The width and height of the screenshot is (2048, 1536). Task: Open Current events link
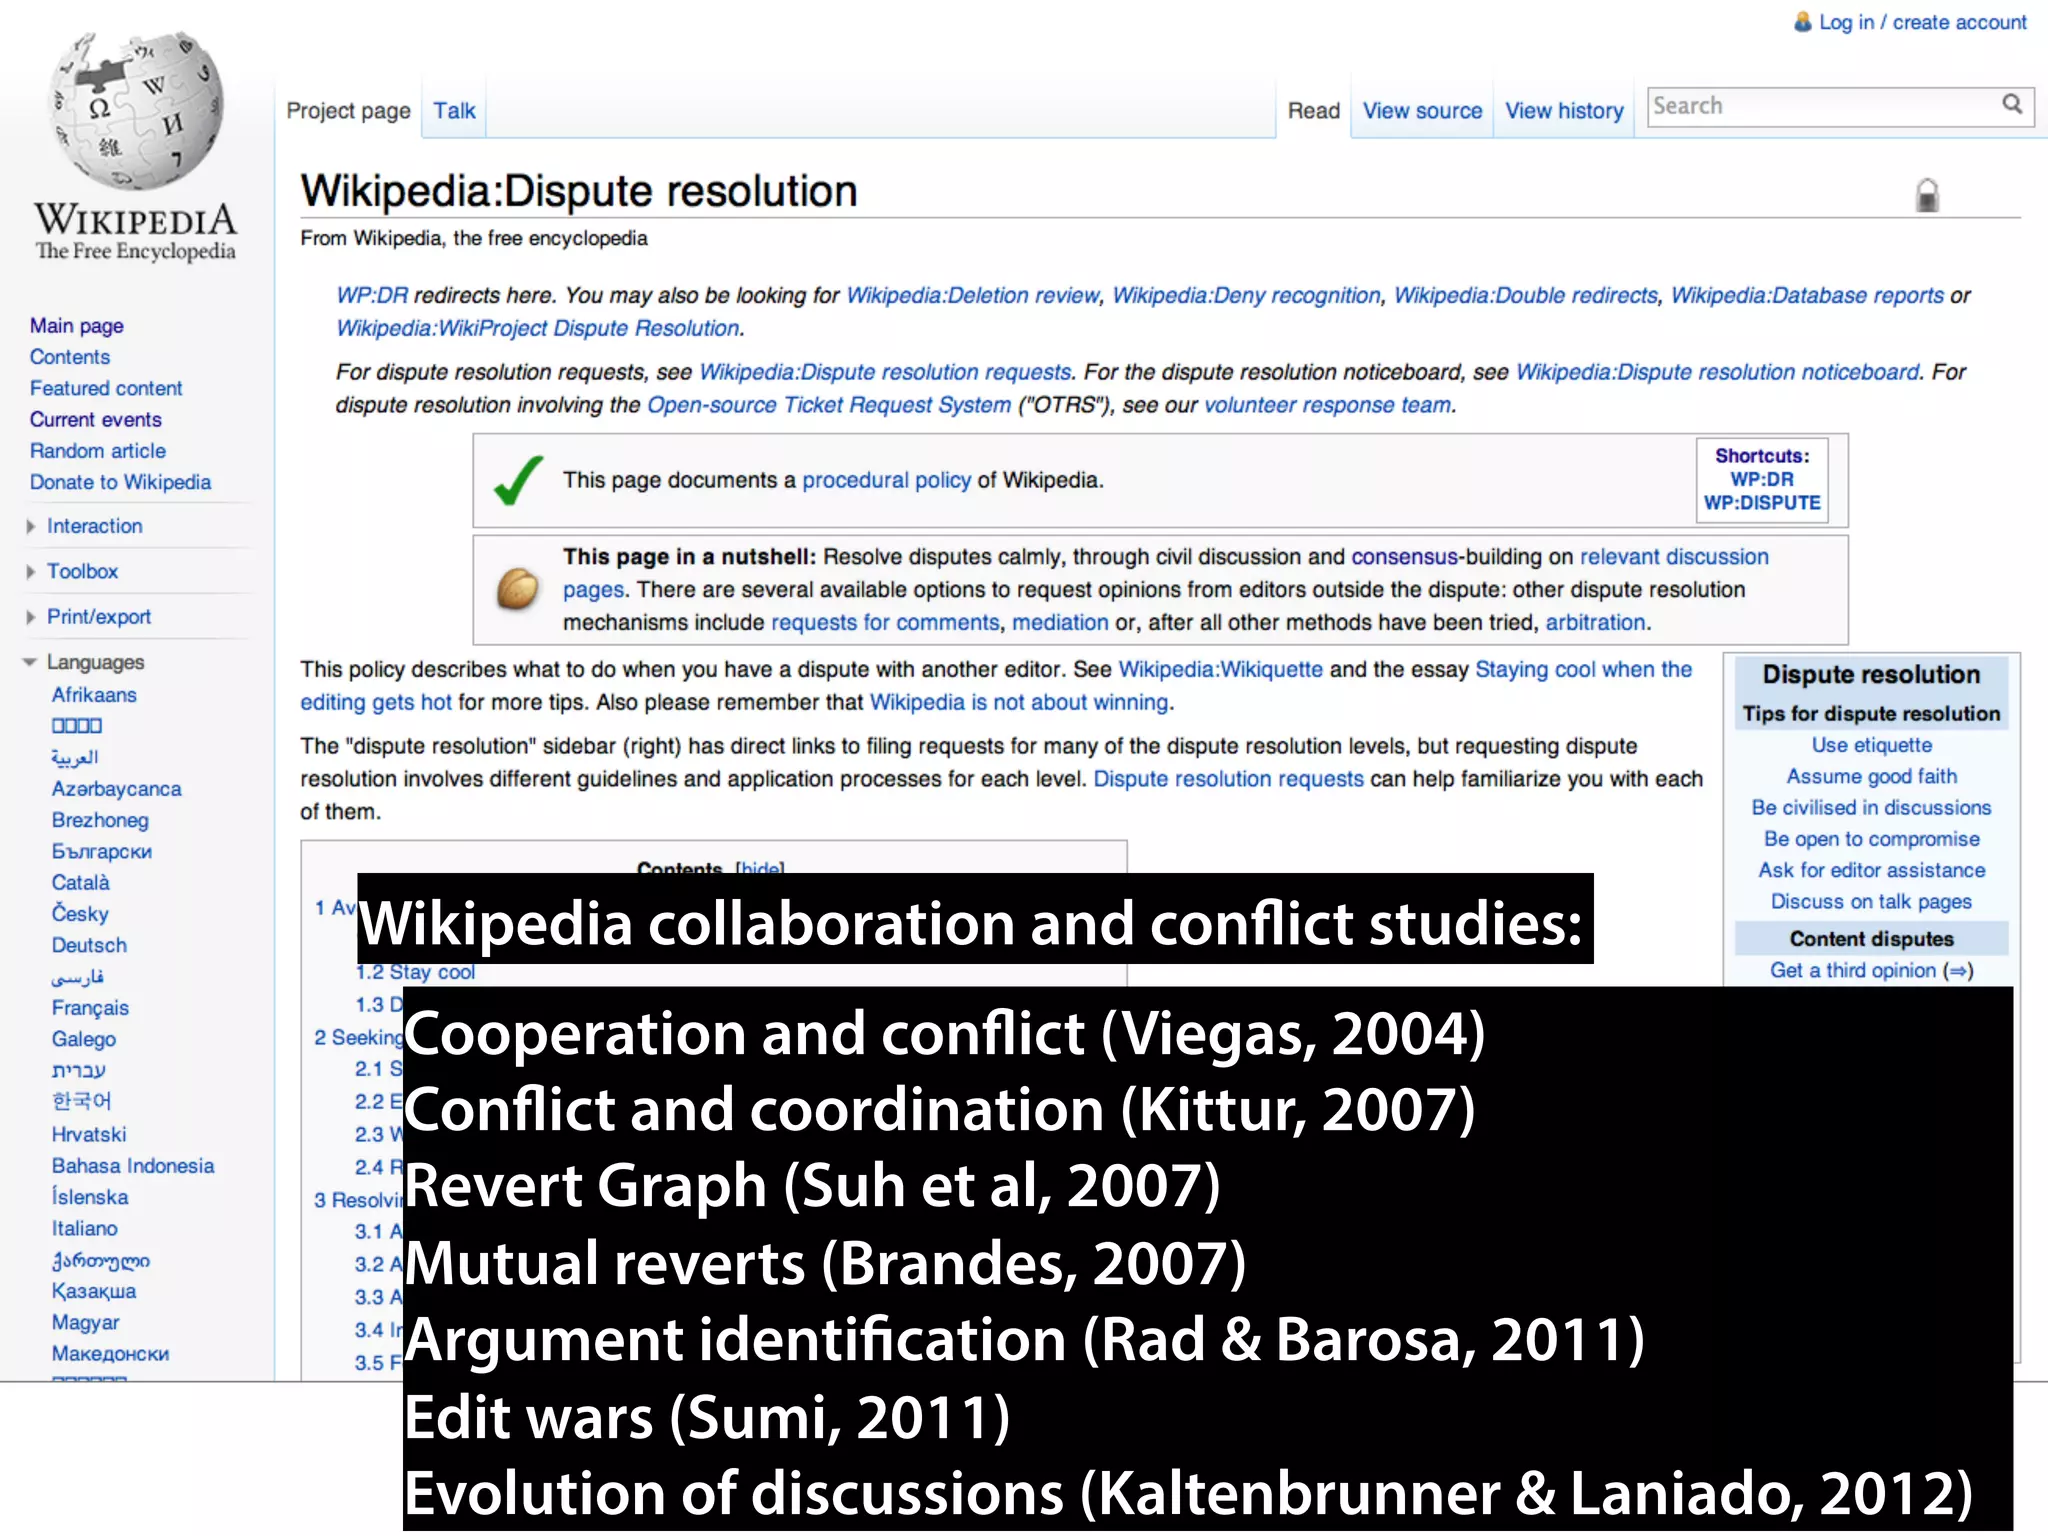click(96, 419)
